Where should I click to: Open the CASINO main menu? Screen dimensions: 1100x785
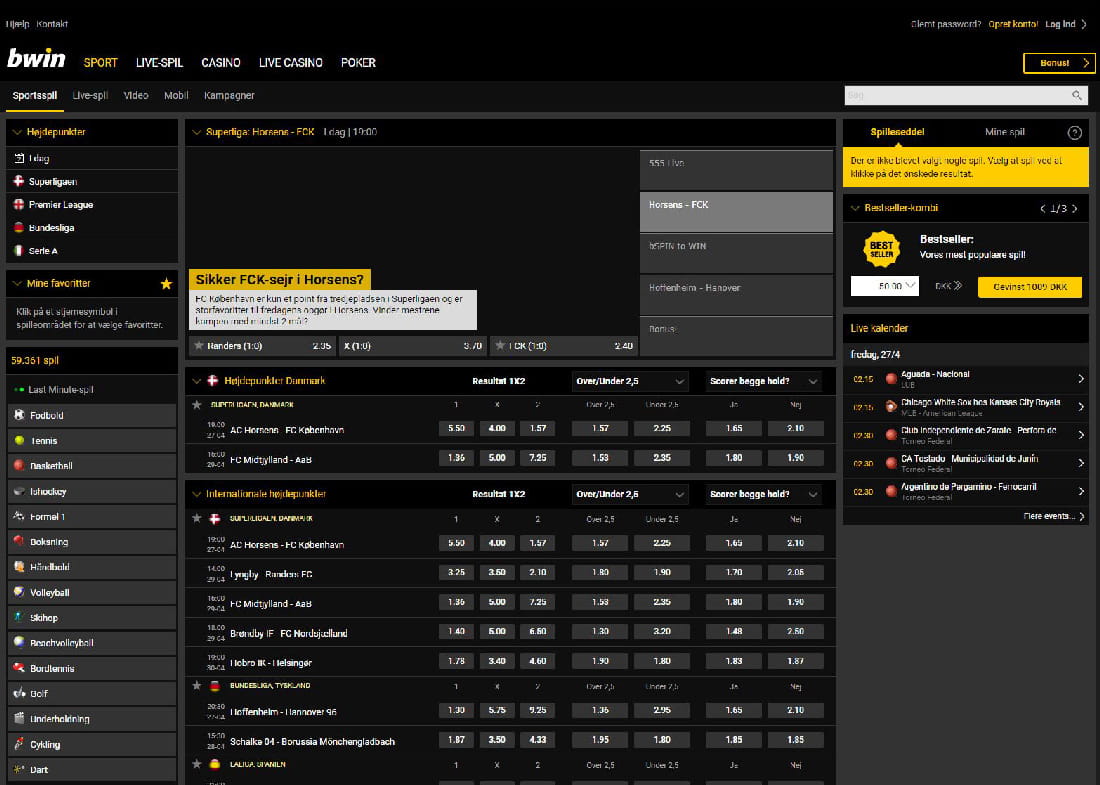(221, 62)
